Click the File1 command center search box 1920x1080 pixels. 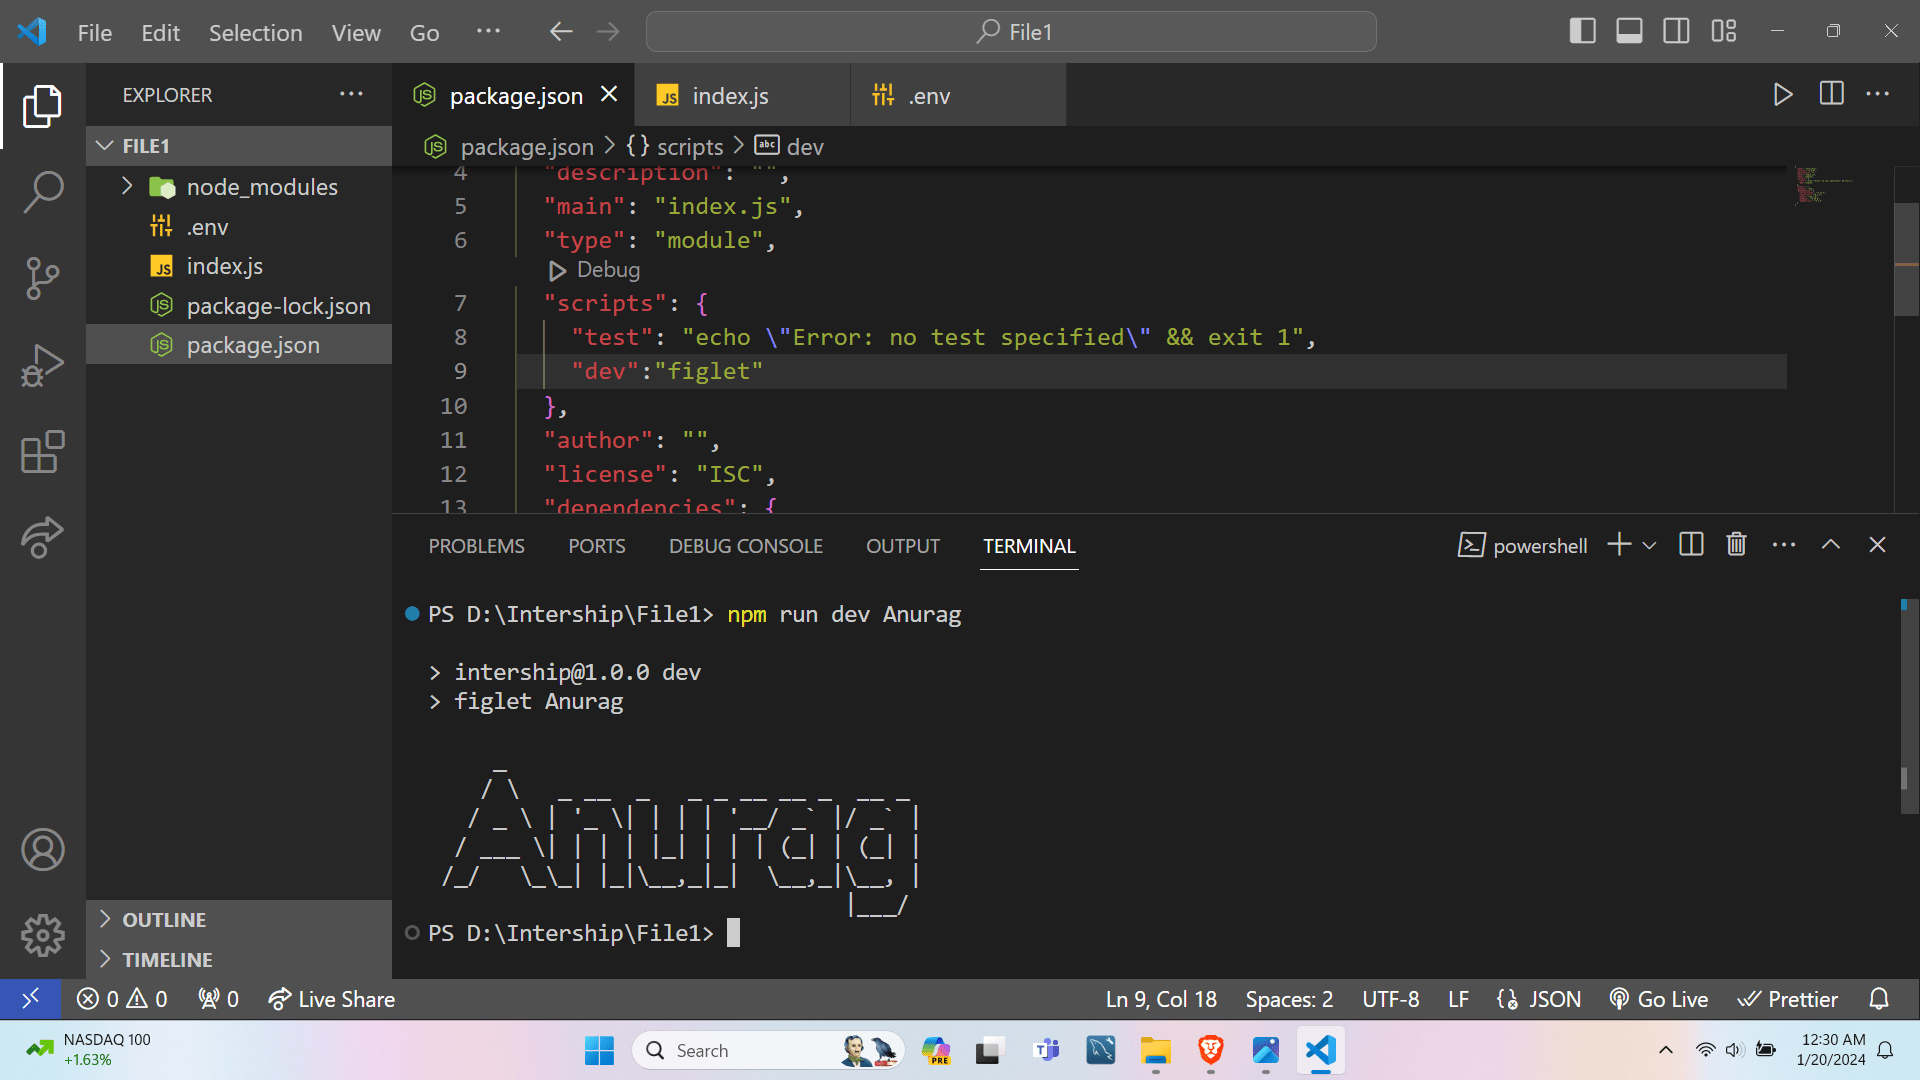[1011, 32]
